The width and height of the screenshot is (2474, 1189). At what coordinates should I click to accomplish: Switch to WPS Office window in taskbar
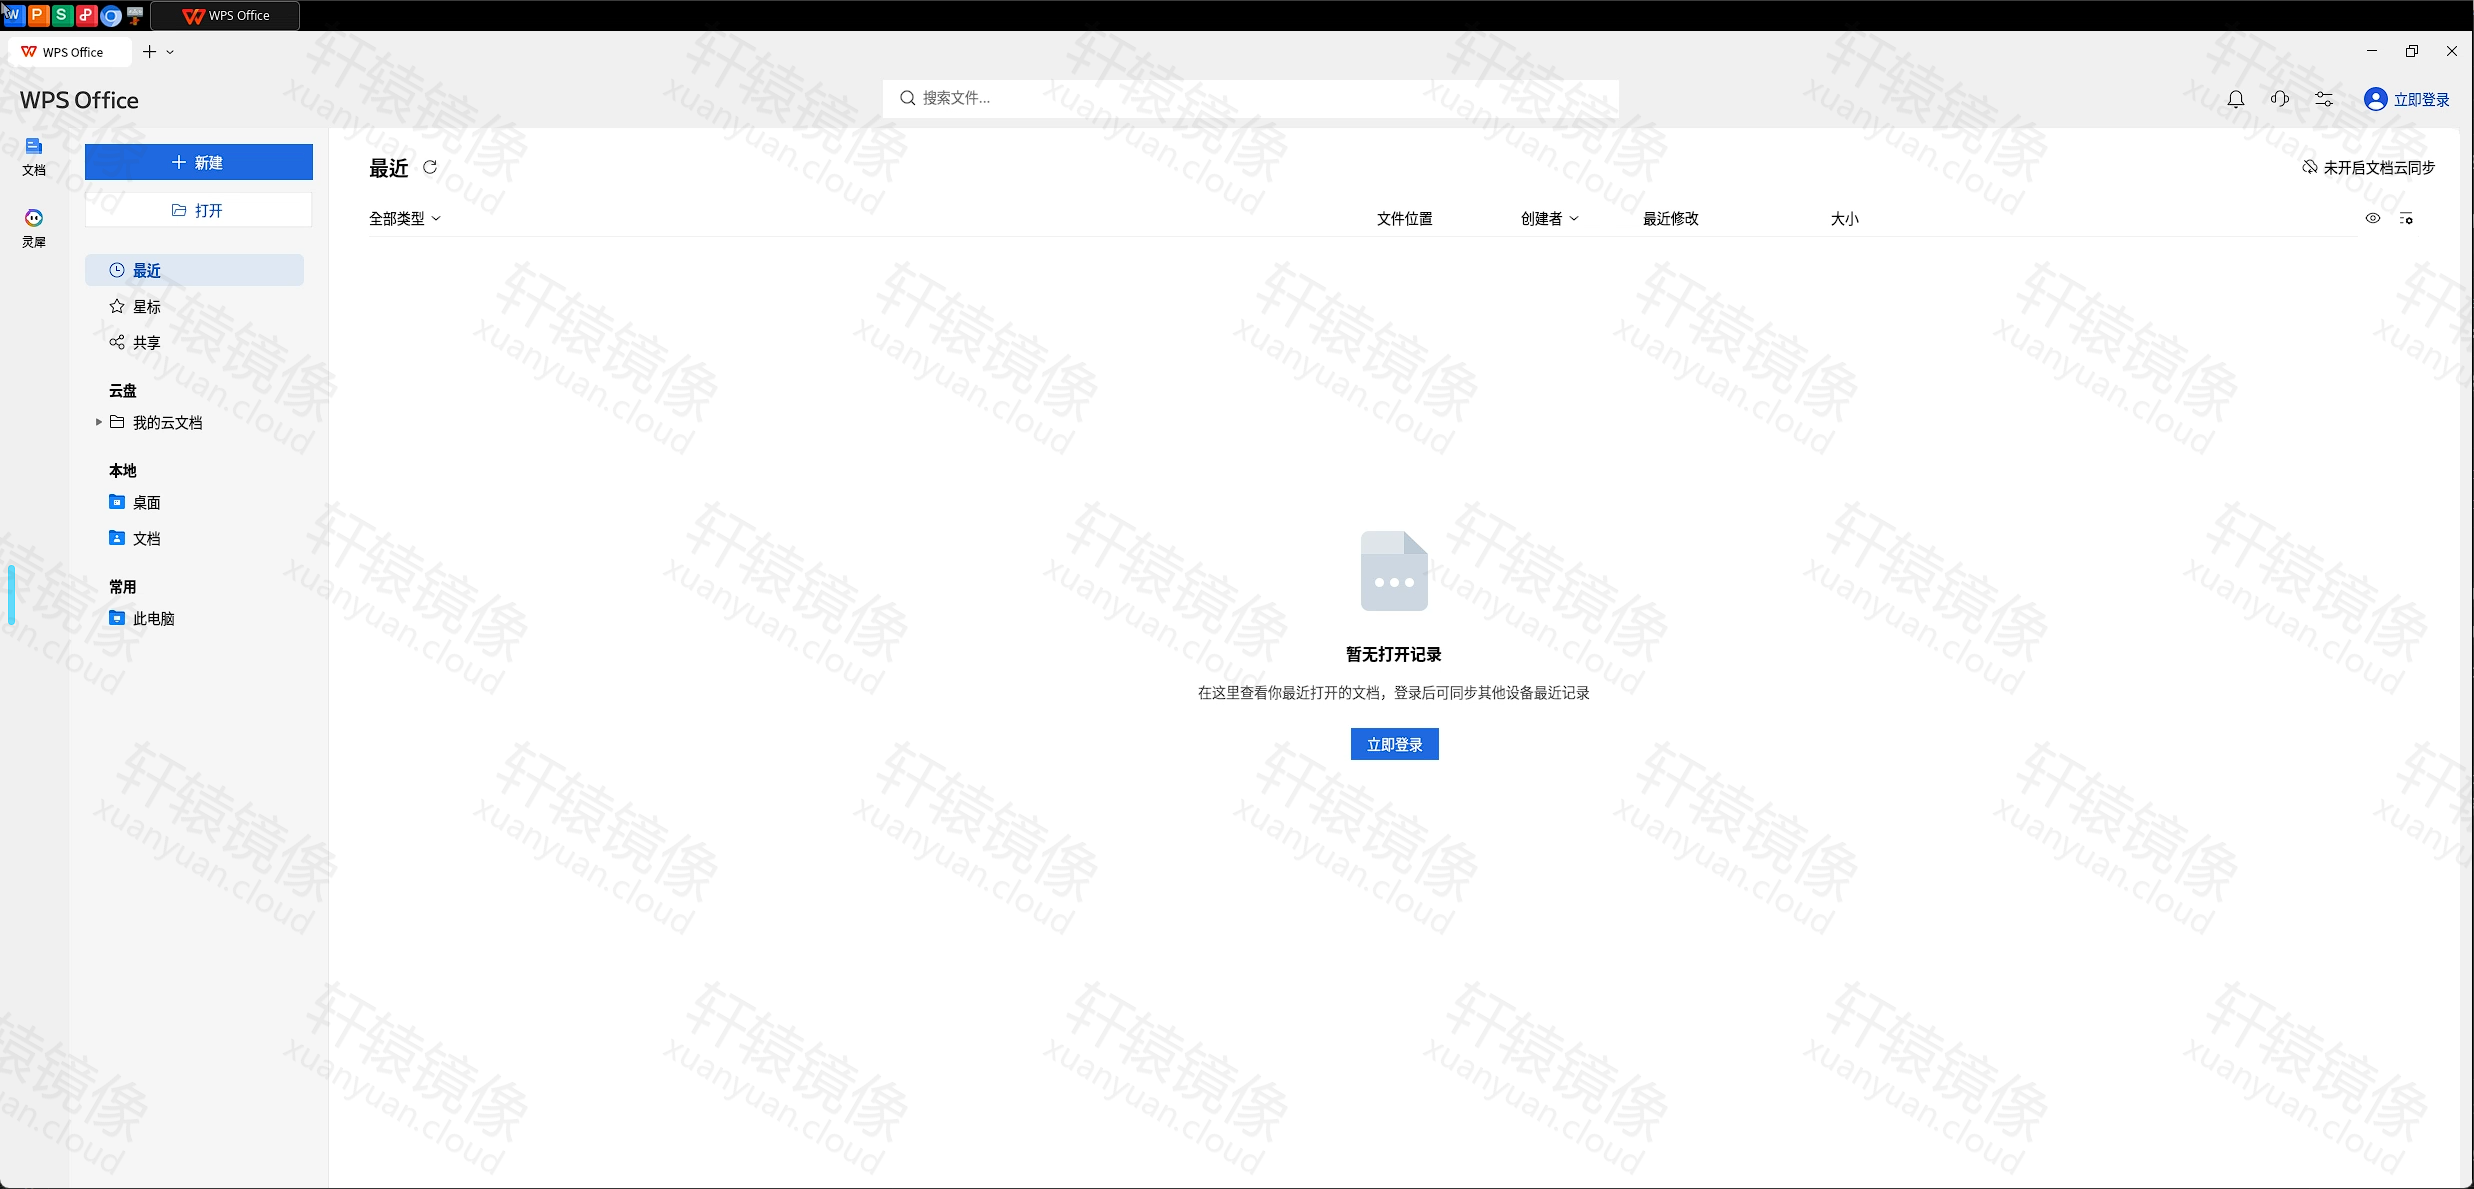tap(226, 15)
